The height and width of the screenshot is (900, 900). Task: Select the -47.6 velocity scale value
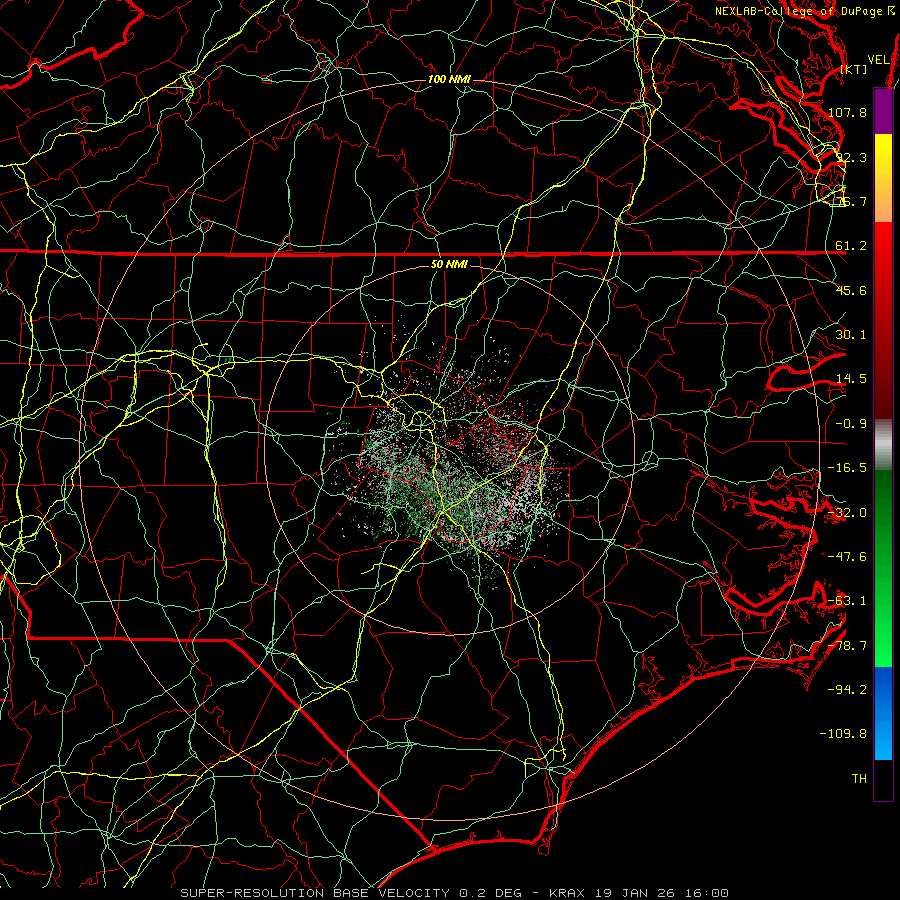[x=847, y=557]
